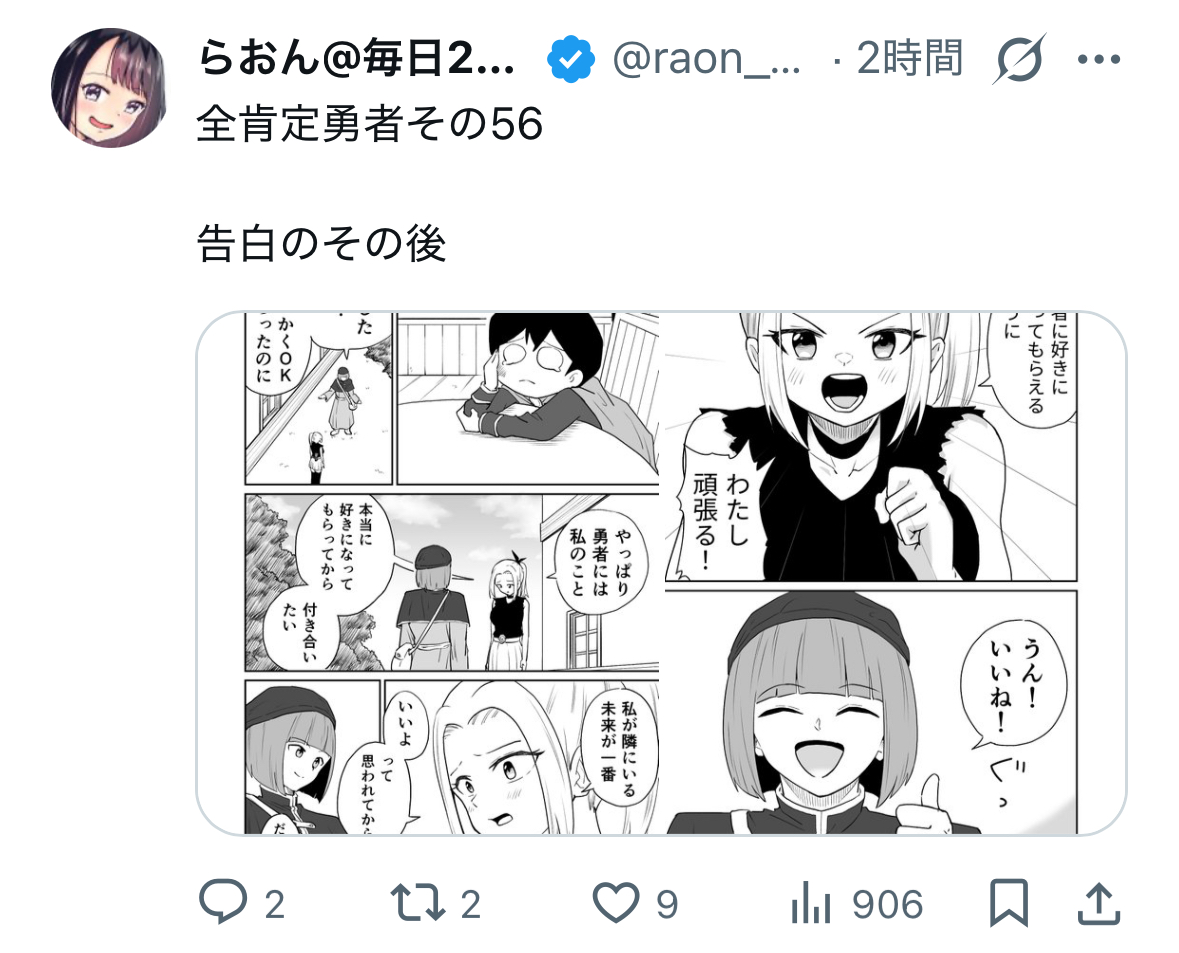The height and width of the screenshot is (953, 1179).
Task: Open the author's profile avatar
Action: (x=109, y=87)
